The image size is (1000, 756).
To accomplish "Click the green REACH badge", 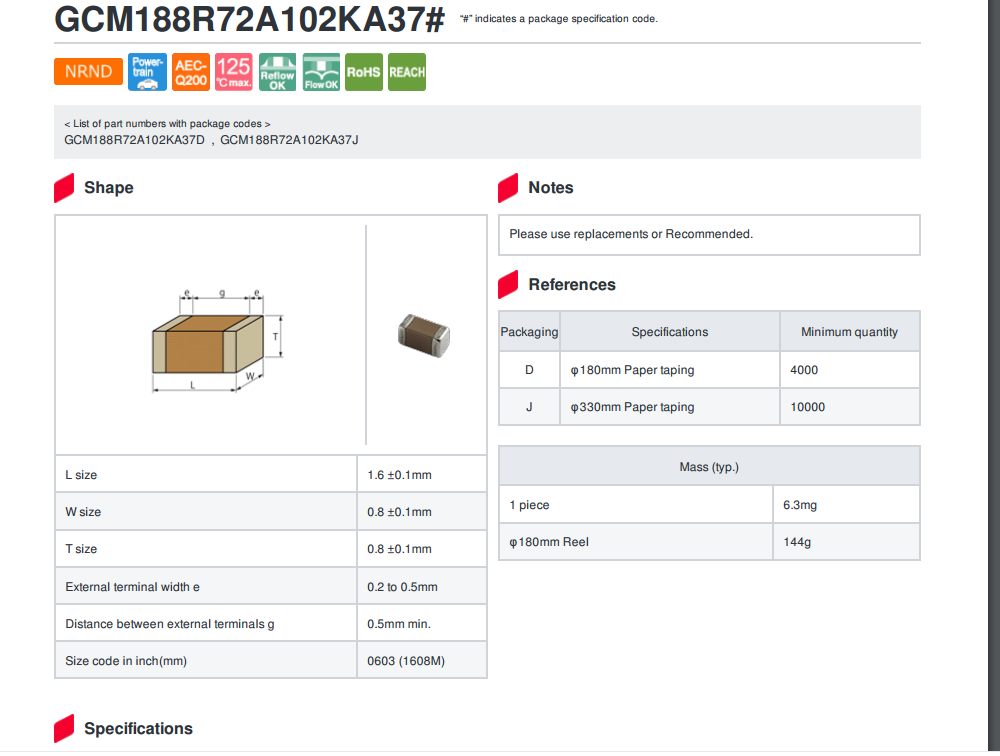I will click(407, 72).
